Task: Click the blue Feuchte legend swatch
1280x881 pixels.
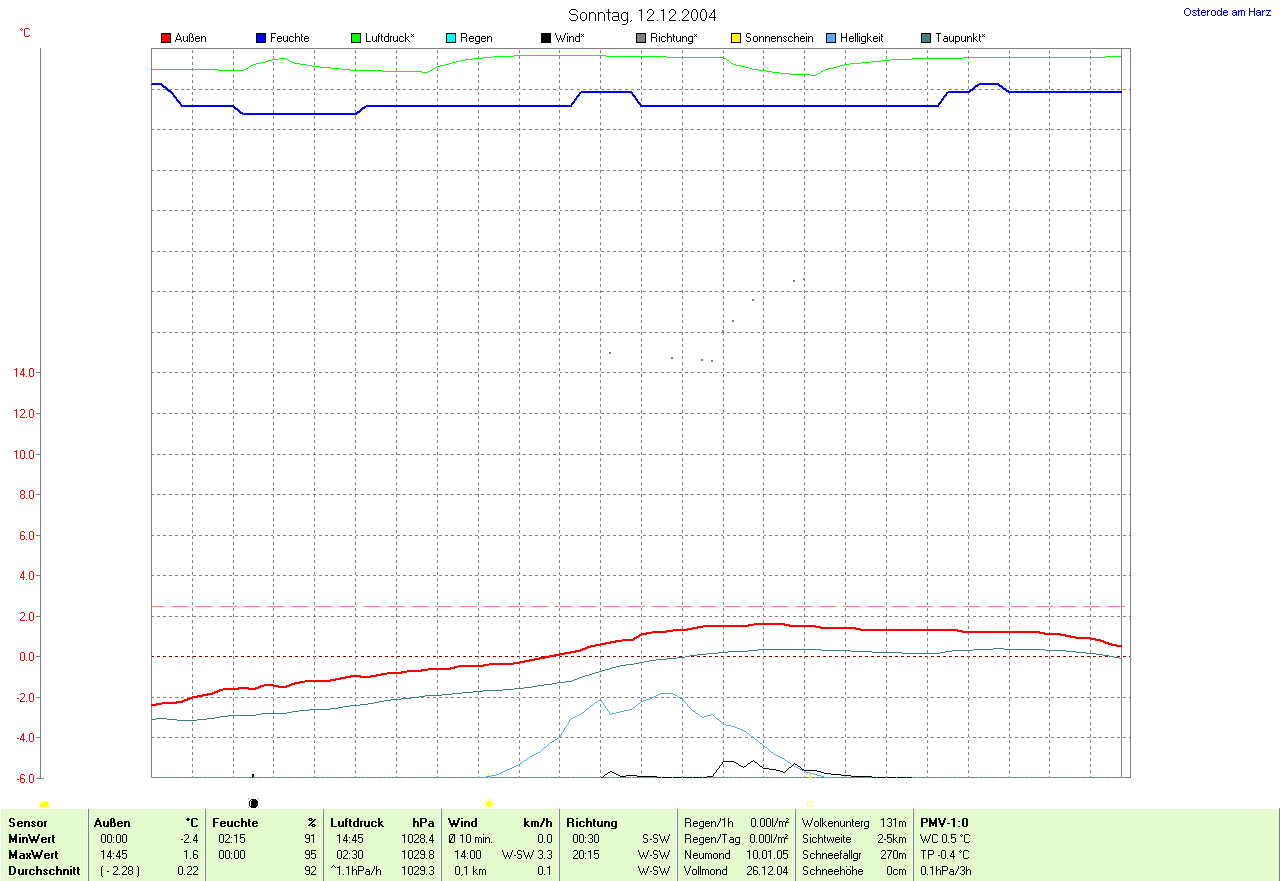Action: (x=261, y=38)
